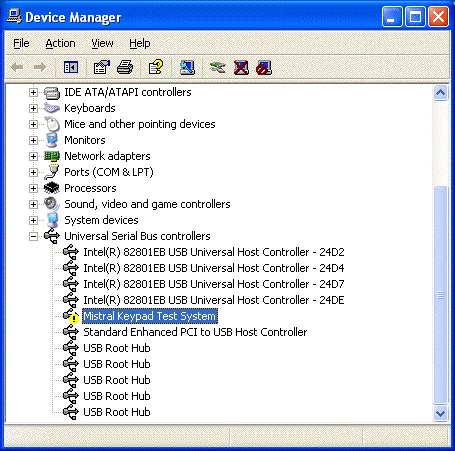Click USB icon beside Standard Enhanced PCI controller
The width and height of the screenshot is (455, 451).
(71, 332)
